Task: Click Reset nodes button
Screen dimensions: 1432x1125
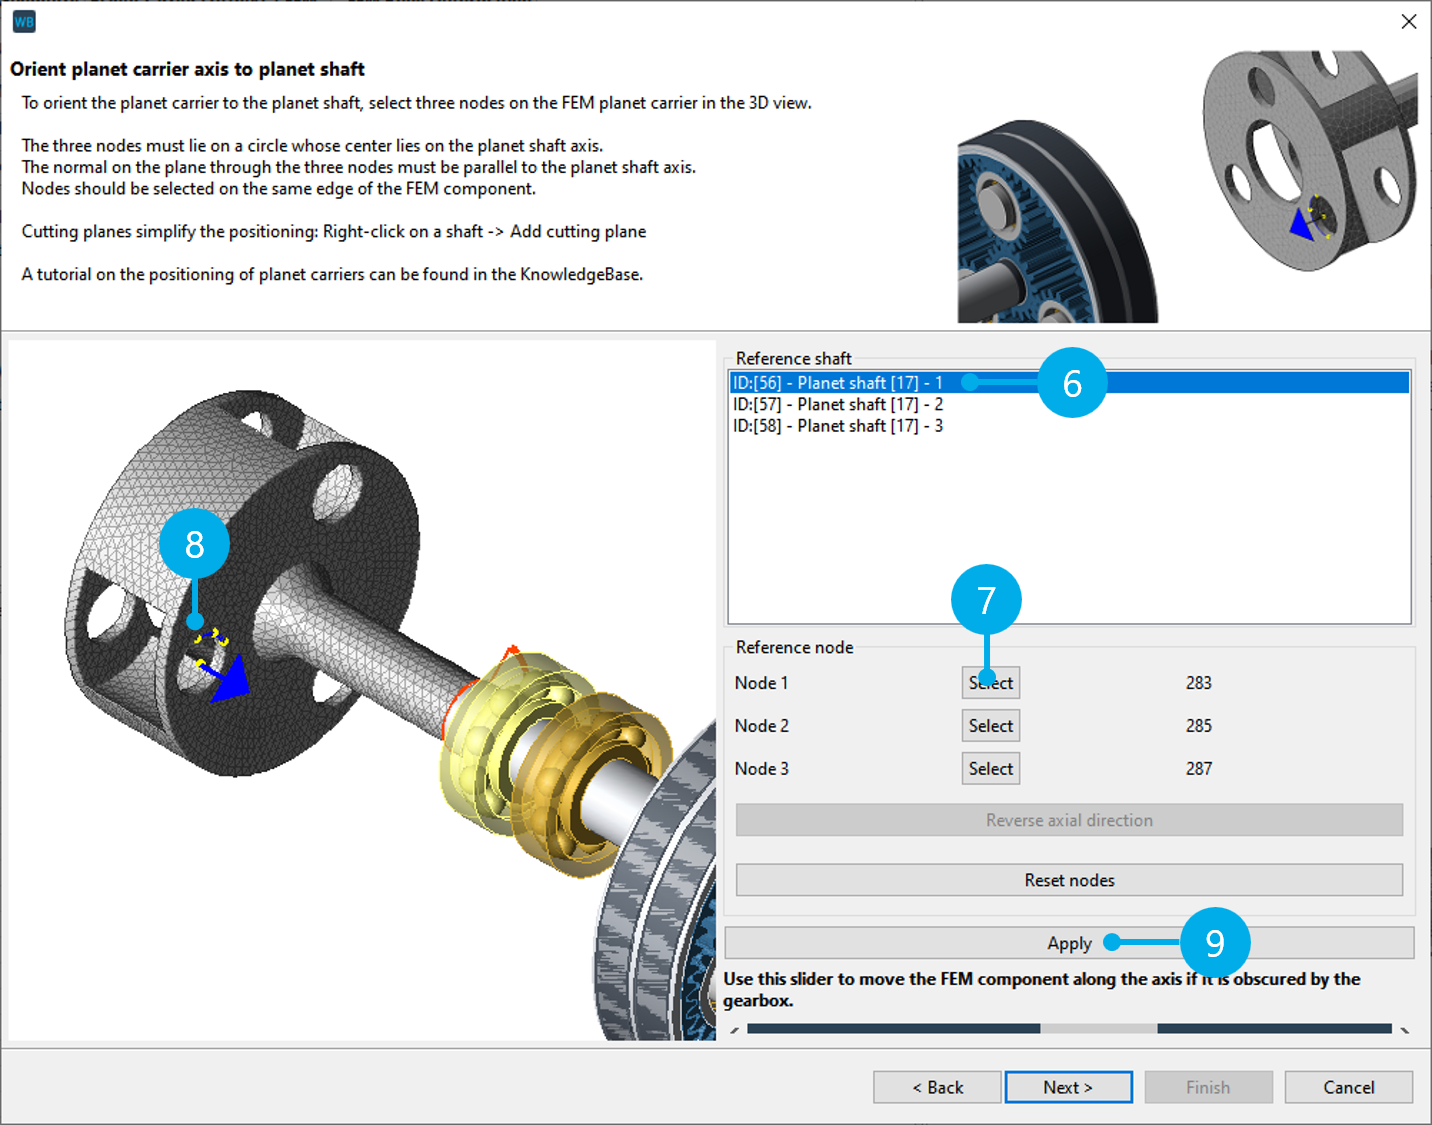Action: coord(1069,880)
